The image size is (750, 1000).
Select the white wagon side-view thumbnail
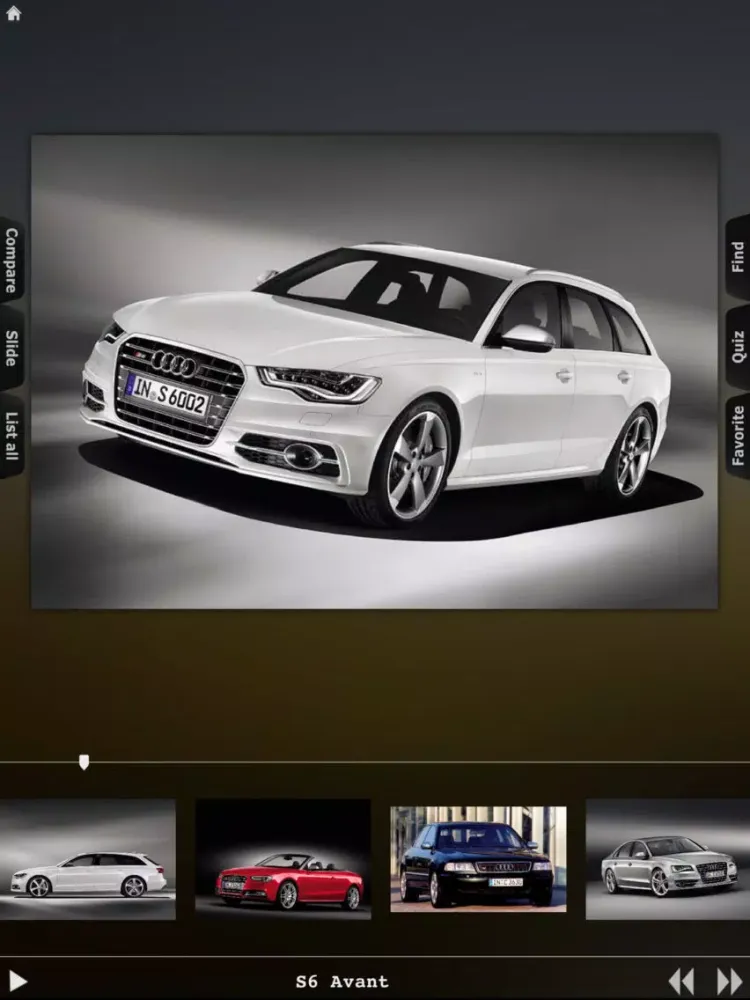coord(87,859)
